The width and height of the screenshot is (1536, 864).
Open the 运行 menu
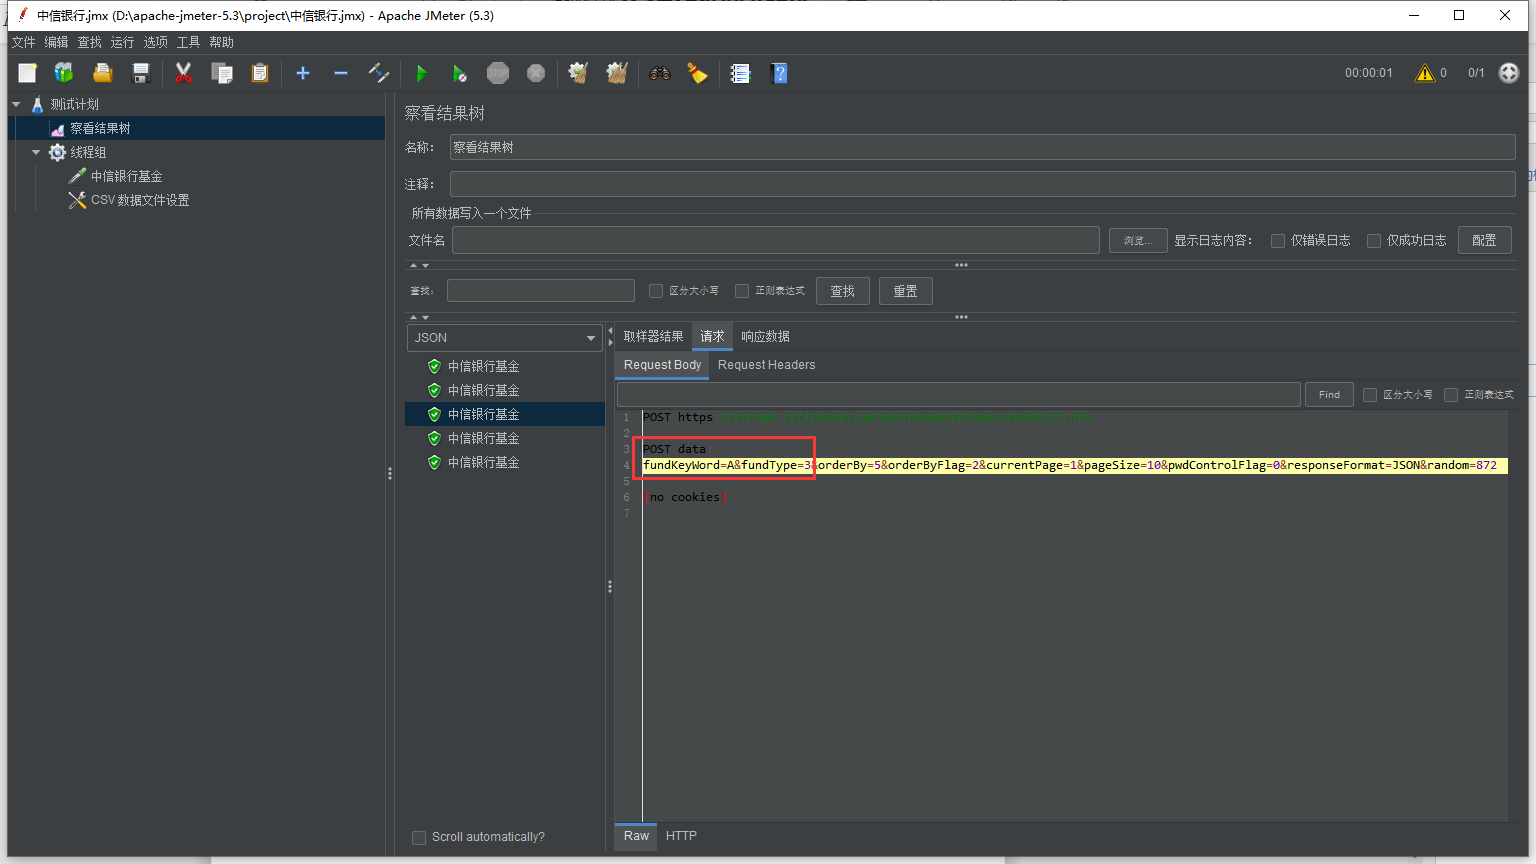122,42
